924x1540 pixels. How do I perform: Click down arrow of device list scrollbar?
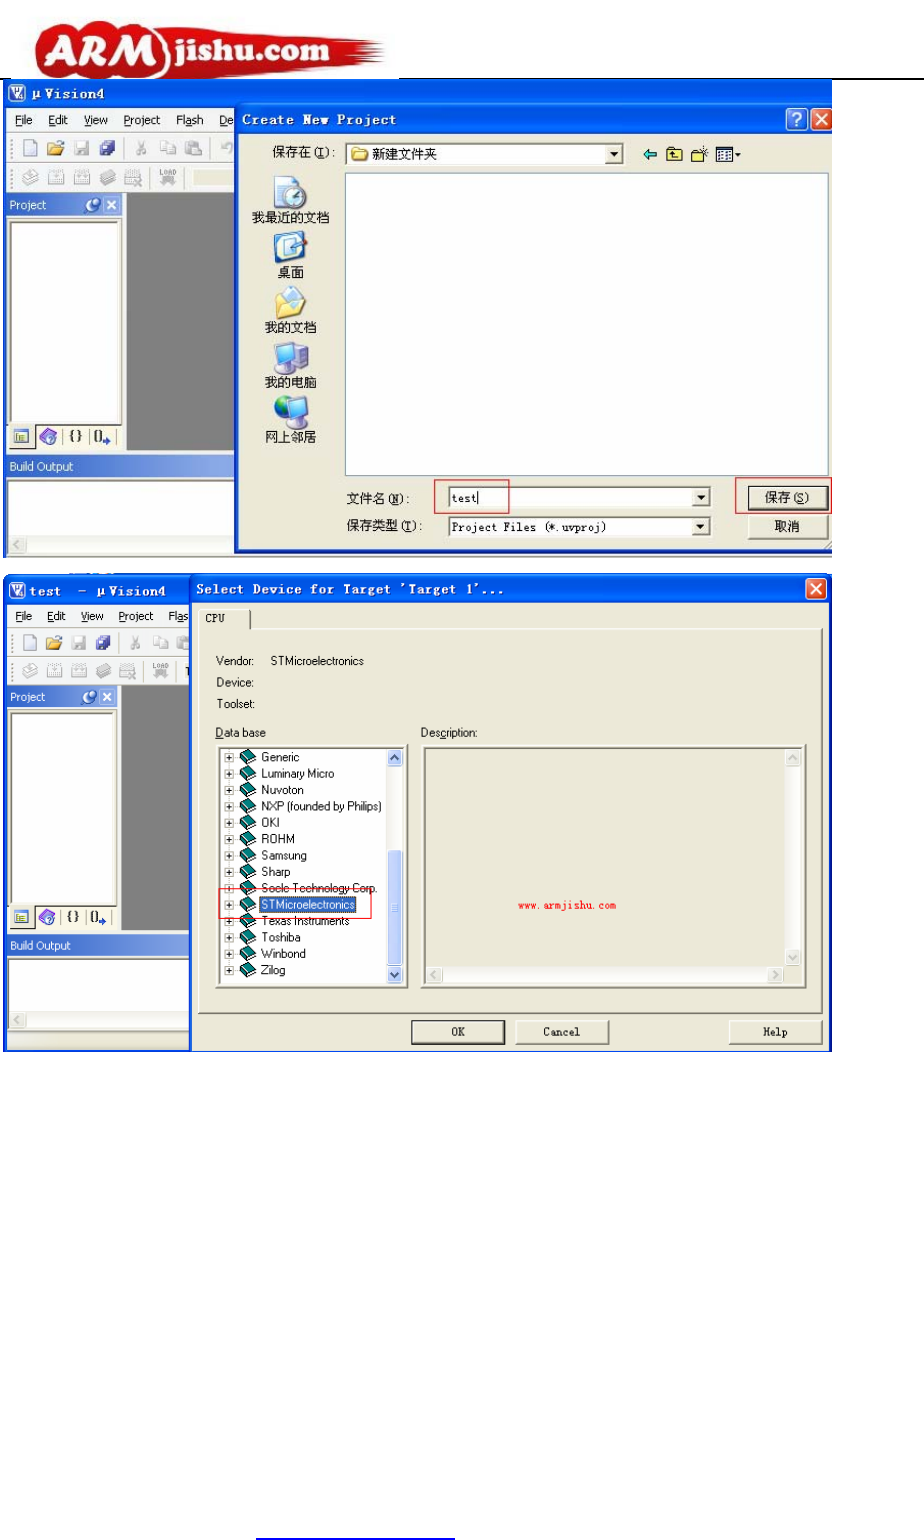[394, 975]
